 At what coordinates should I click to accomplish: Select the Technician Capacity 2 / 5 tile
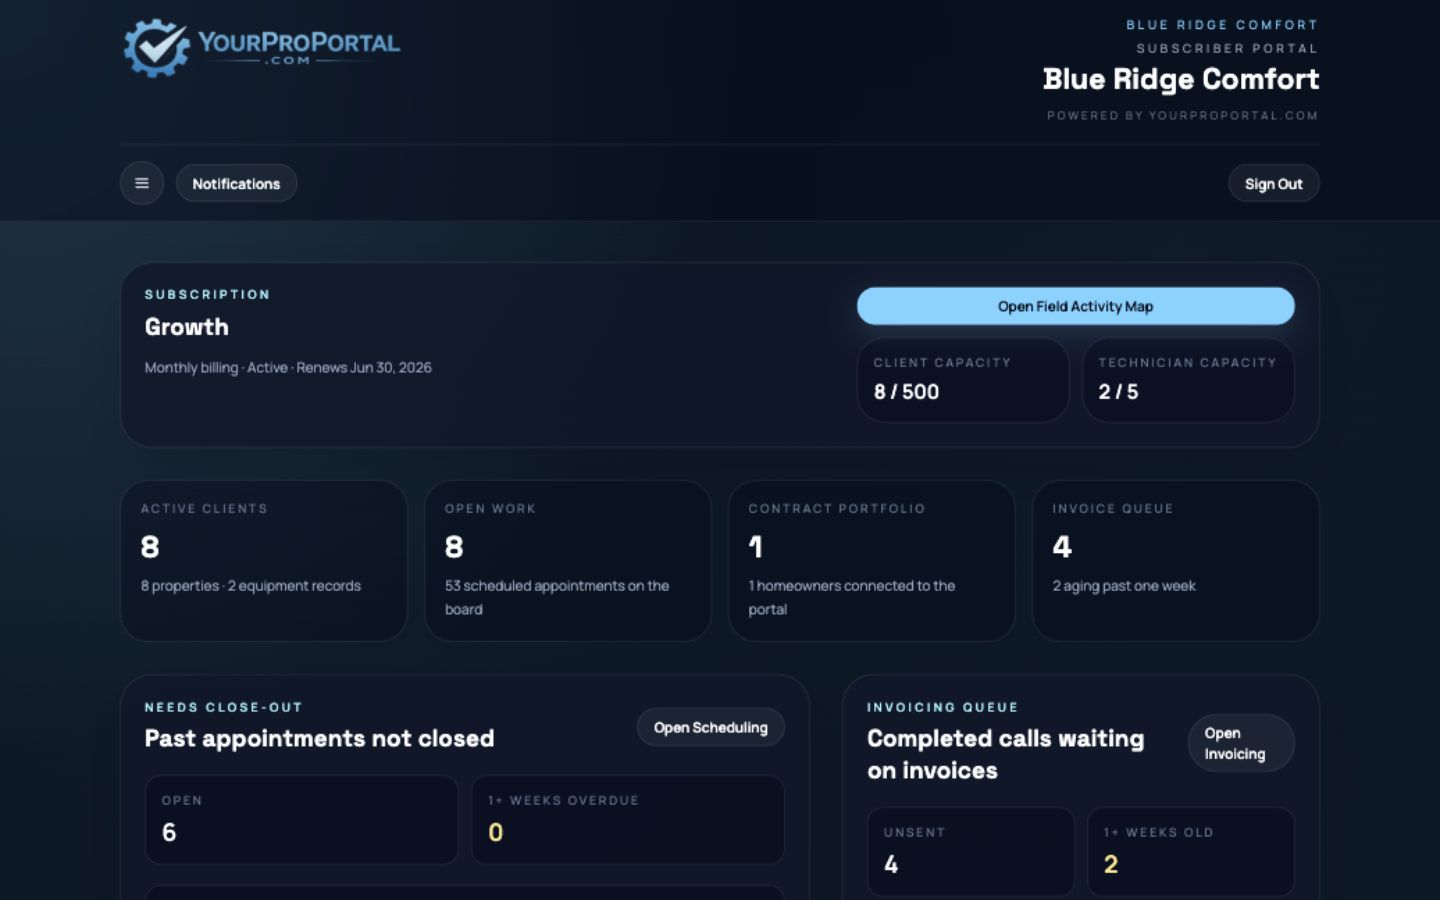click(x=1188, y=379)
